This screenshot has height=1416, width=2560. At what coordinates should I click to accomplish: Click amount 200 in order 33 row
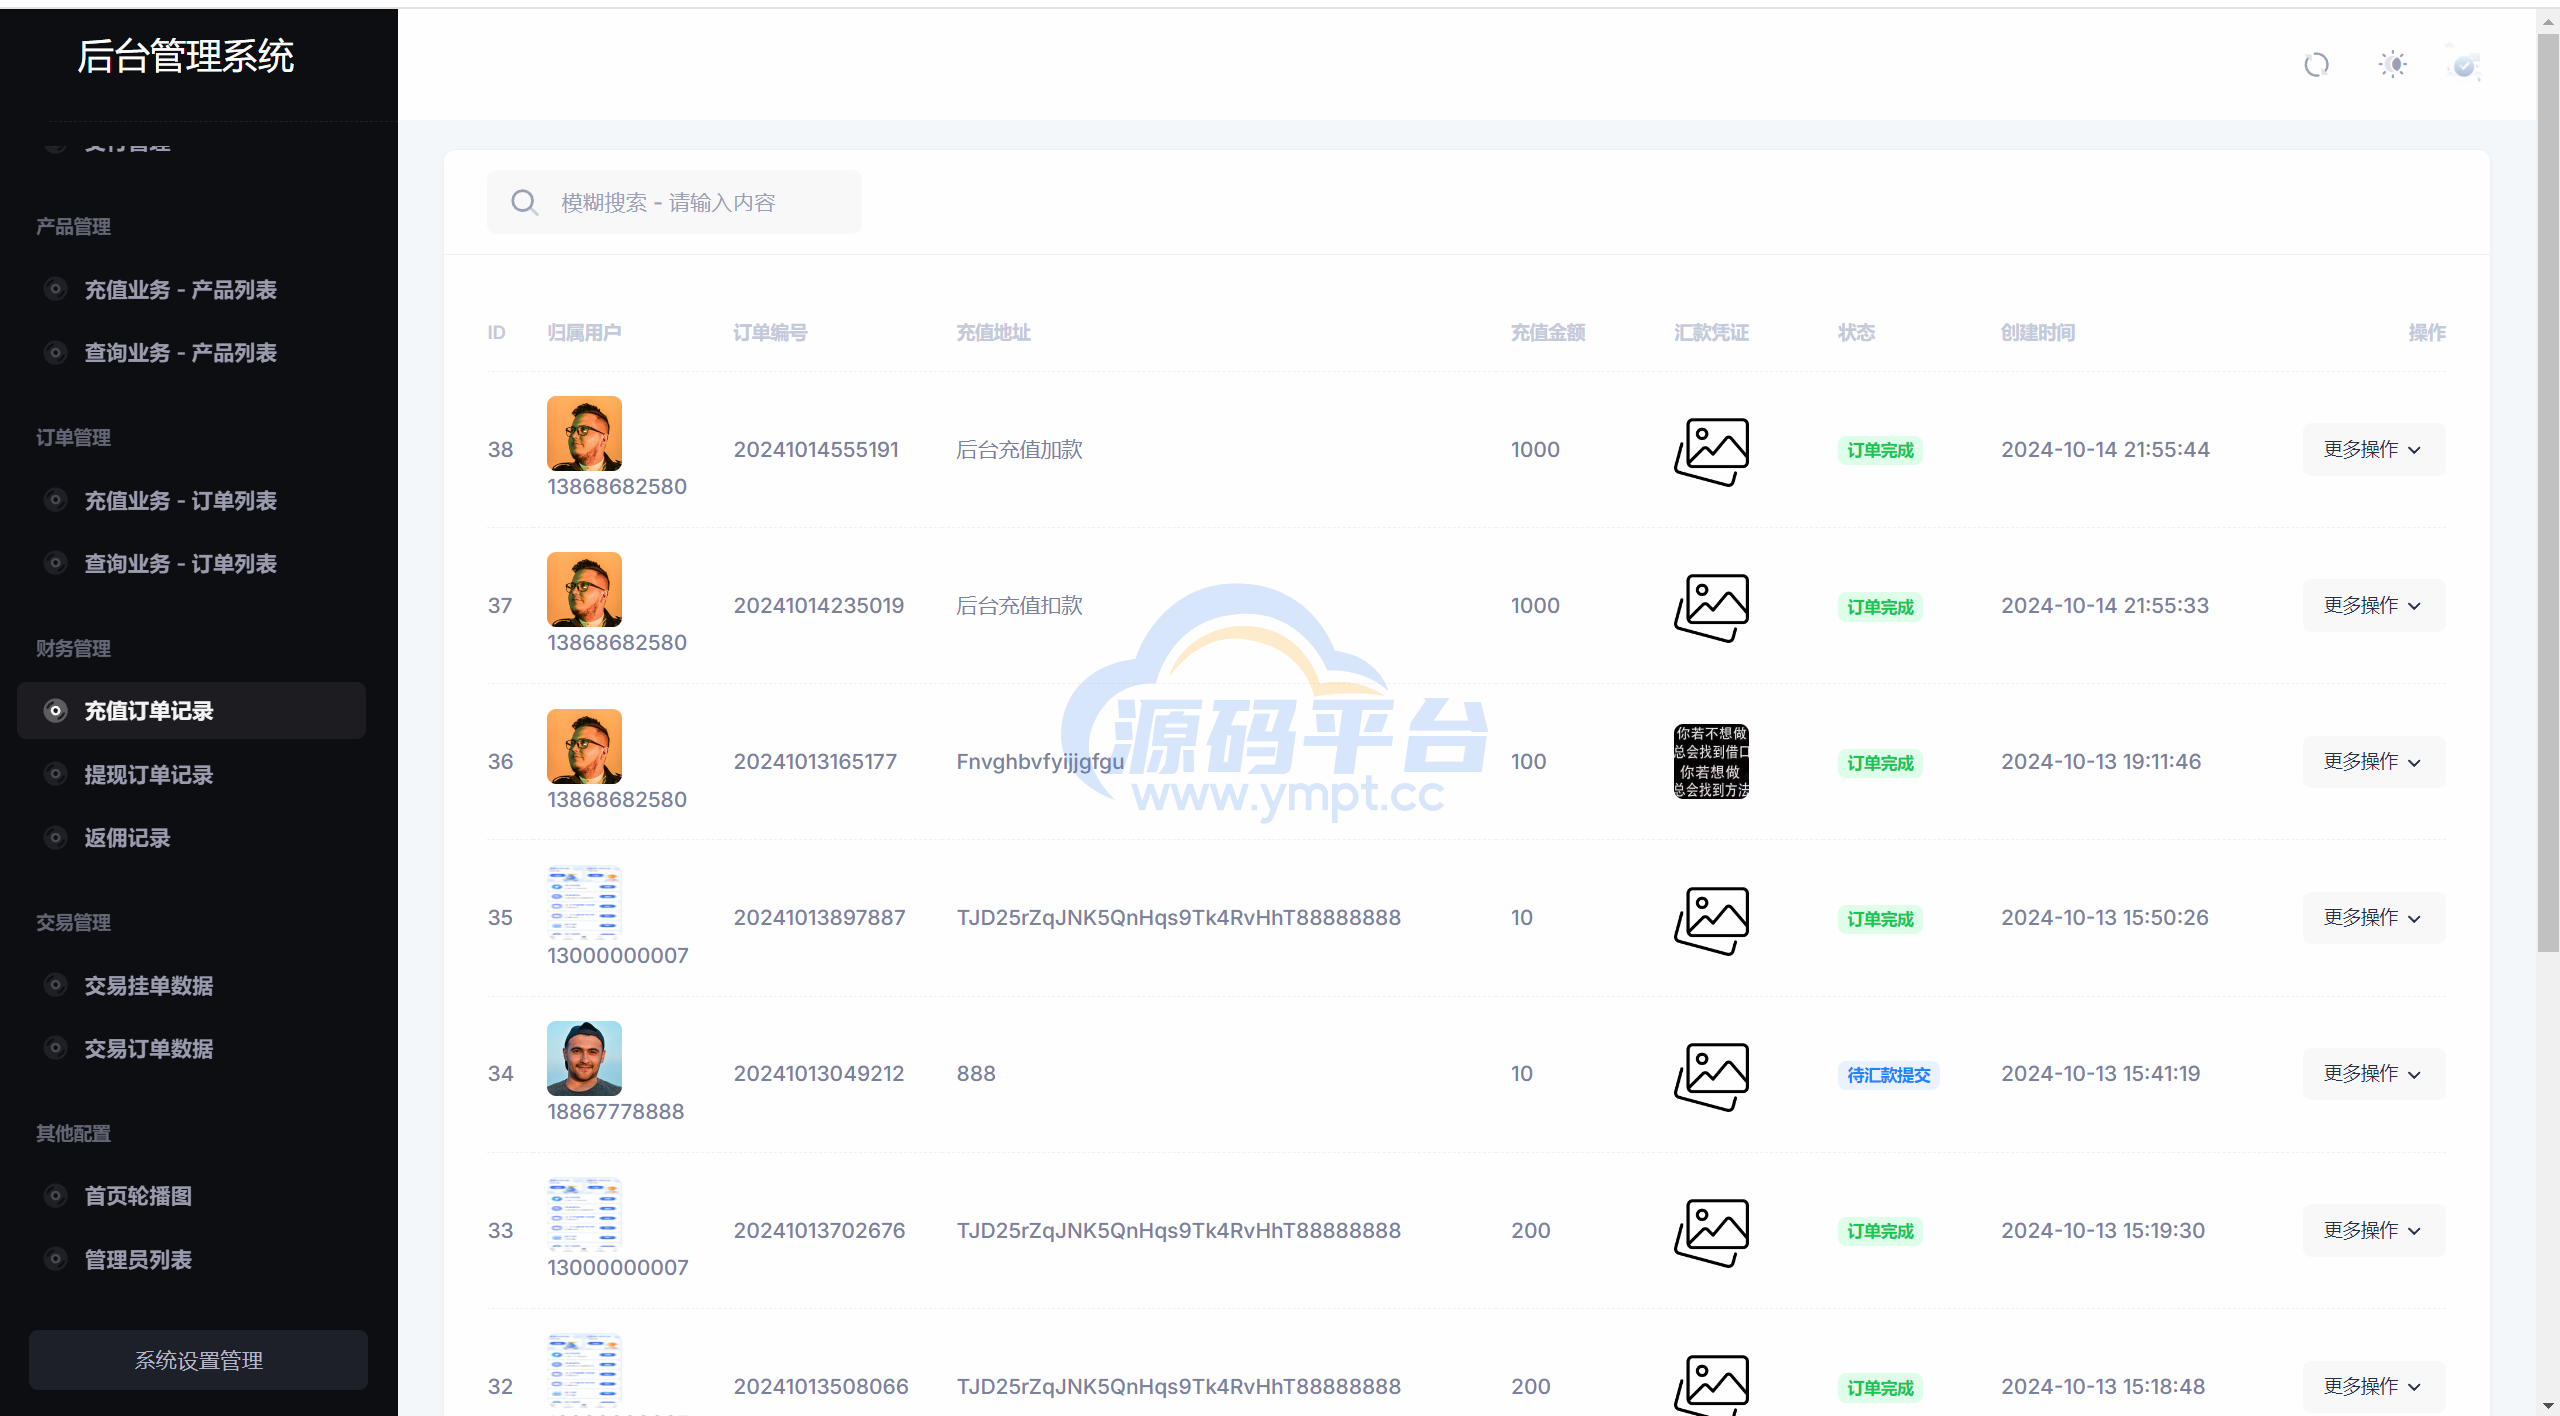click(1530, 1231)
